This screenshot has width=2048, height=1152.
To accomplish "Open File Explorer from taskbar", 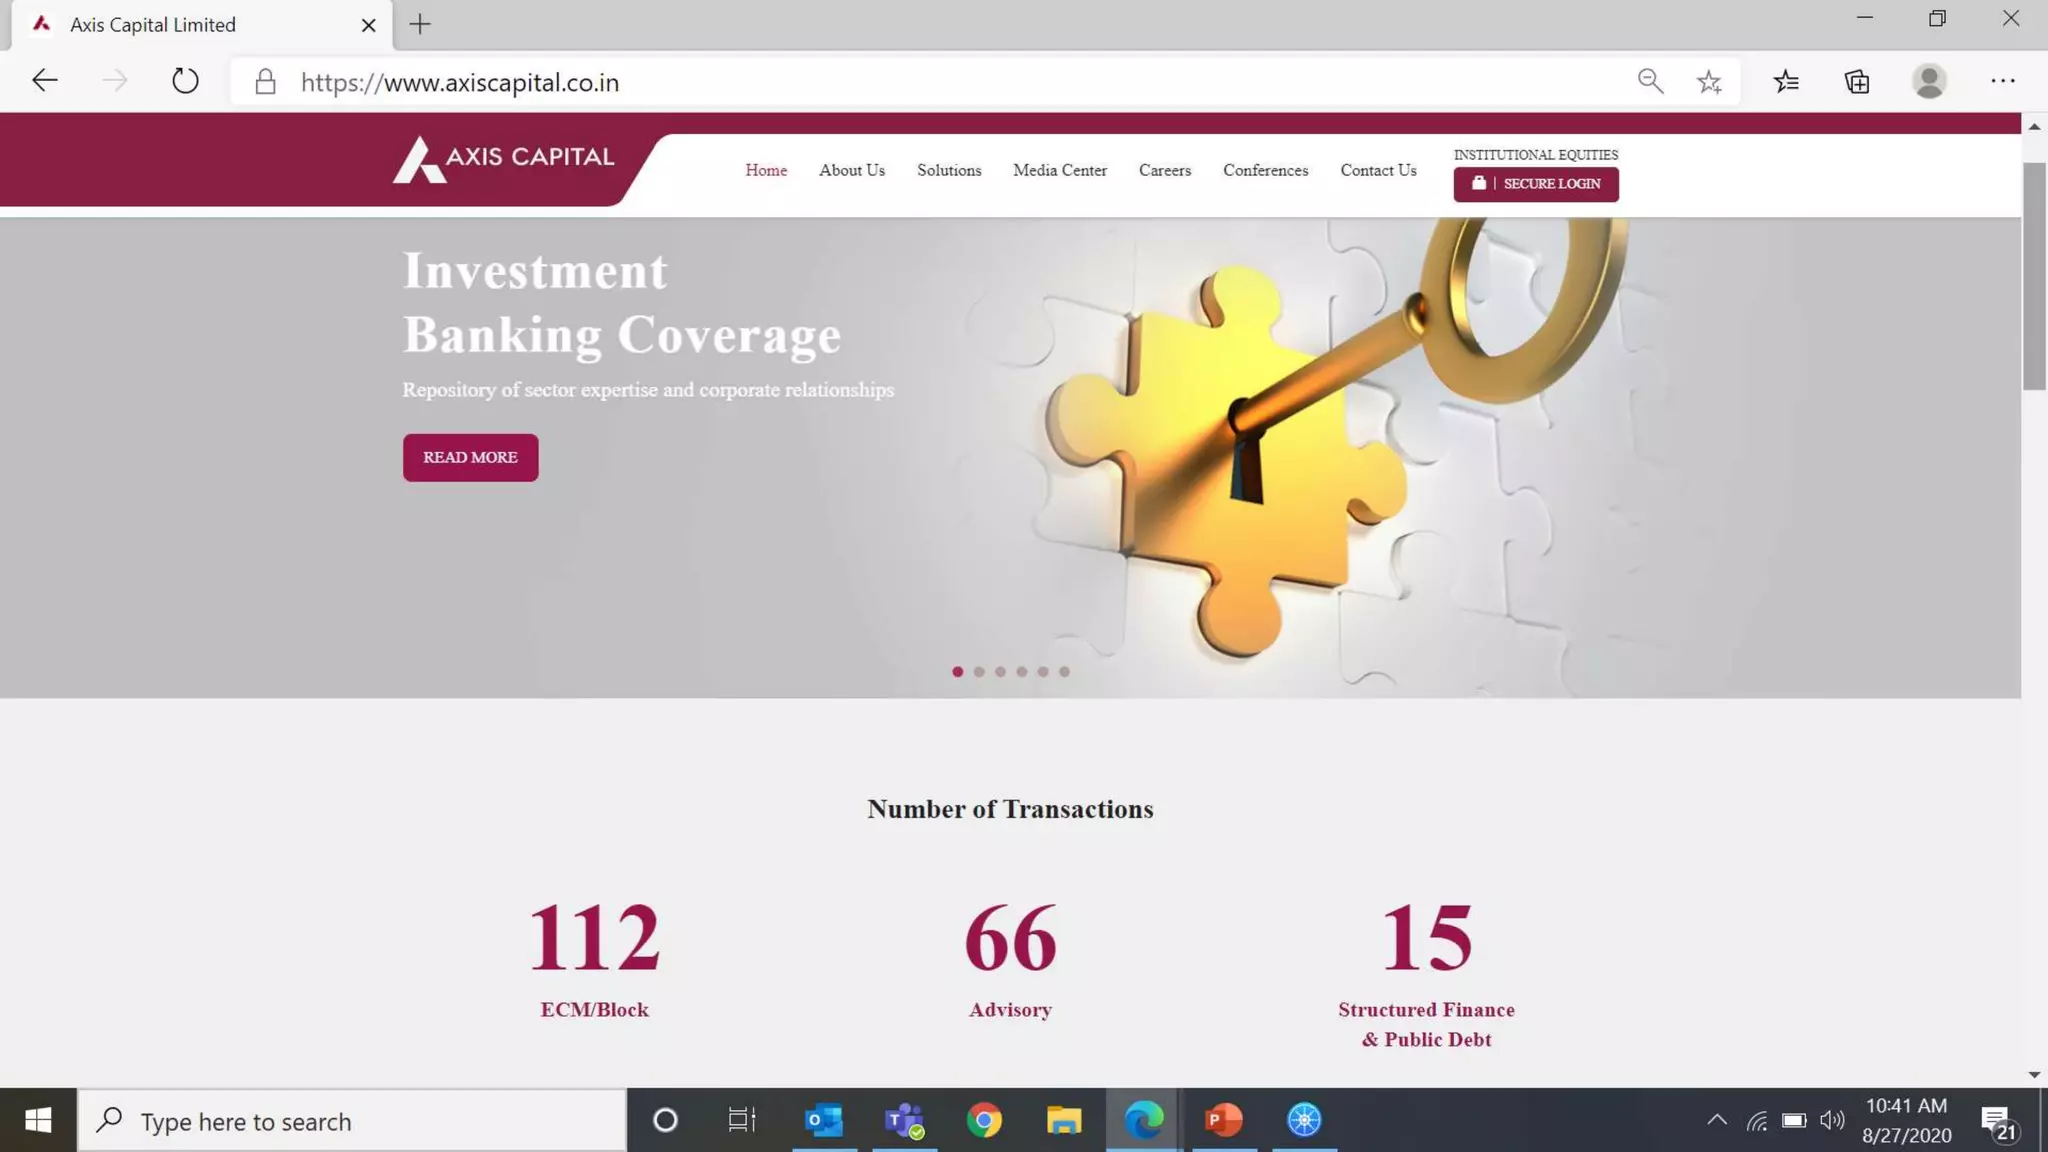I will pos(1064,1120).
